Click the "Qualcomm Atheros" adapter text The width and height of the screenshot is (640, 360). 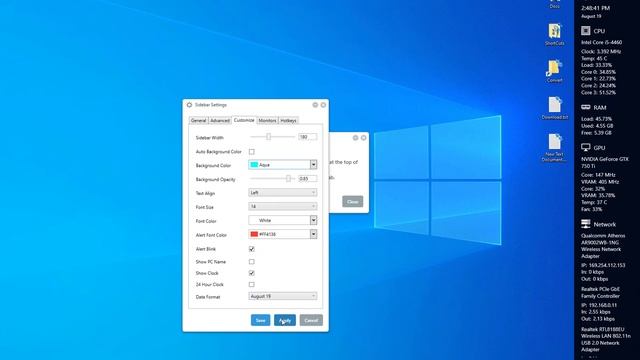tap(602, 236)
